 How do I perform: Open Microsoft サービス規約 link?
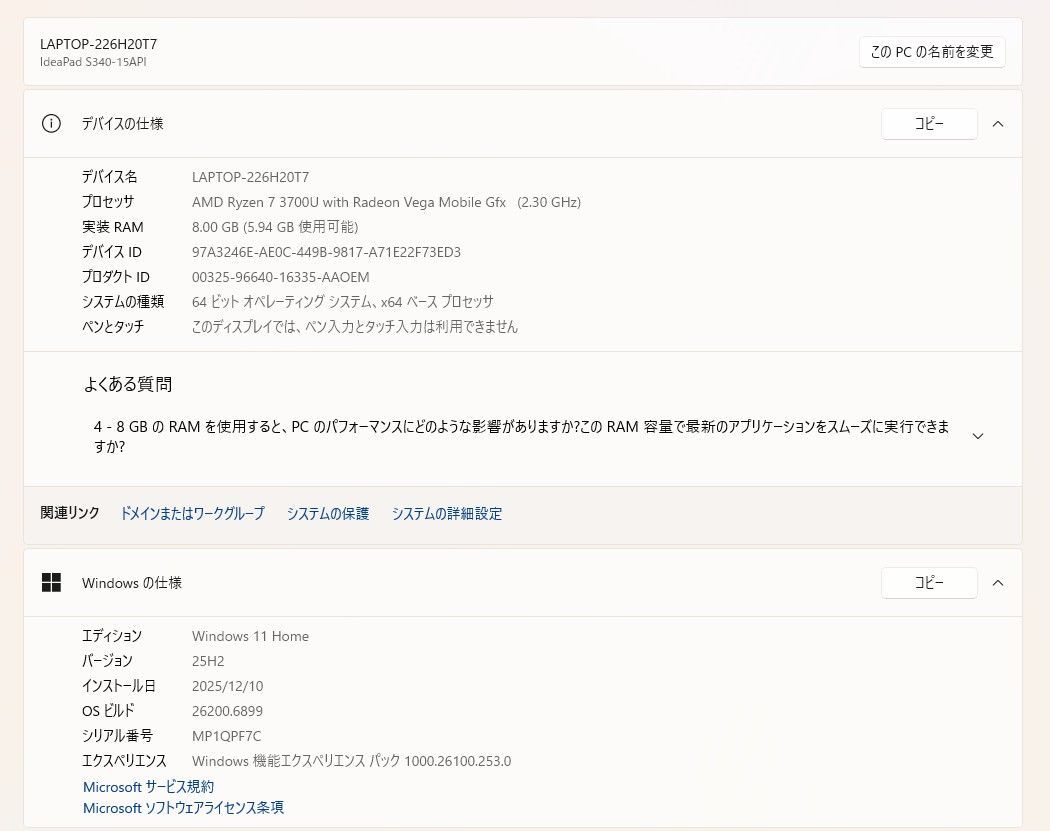[x=149, y=787]
